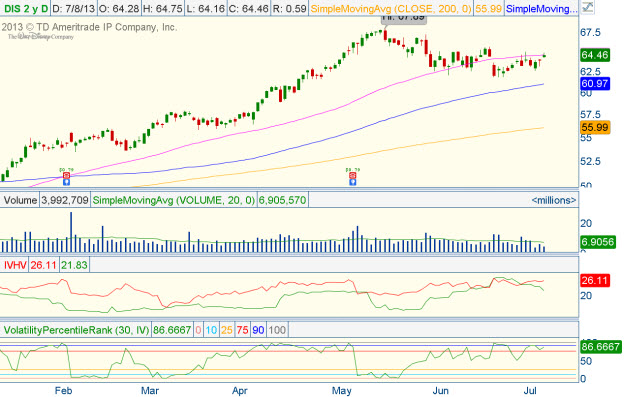Screen dimensions: 625x397
Task: Click the blue 60.97 moving average bubble
Action: coord(595,84)
